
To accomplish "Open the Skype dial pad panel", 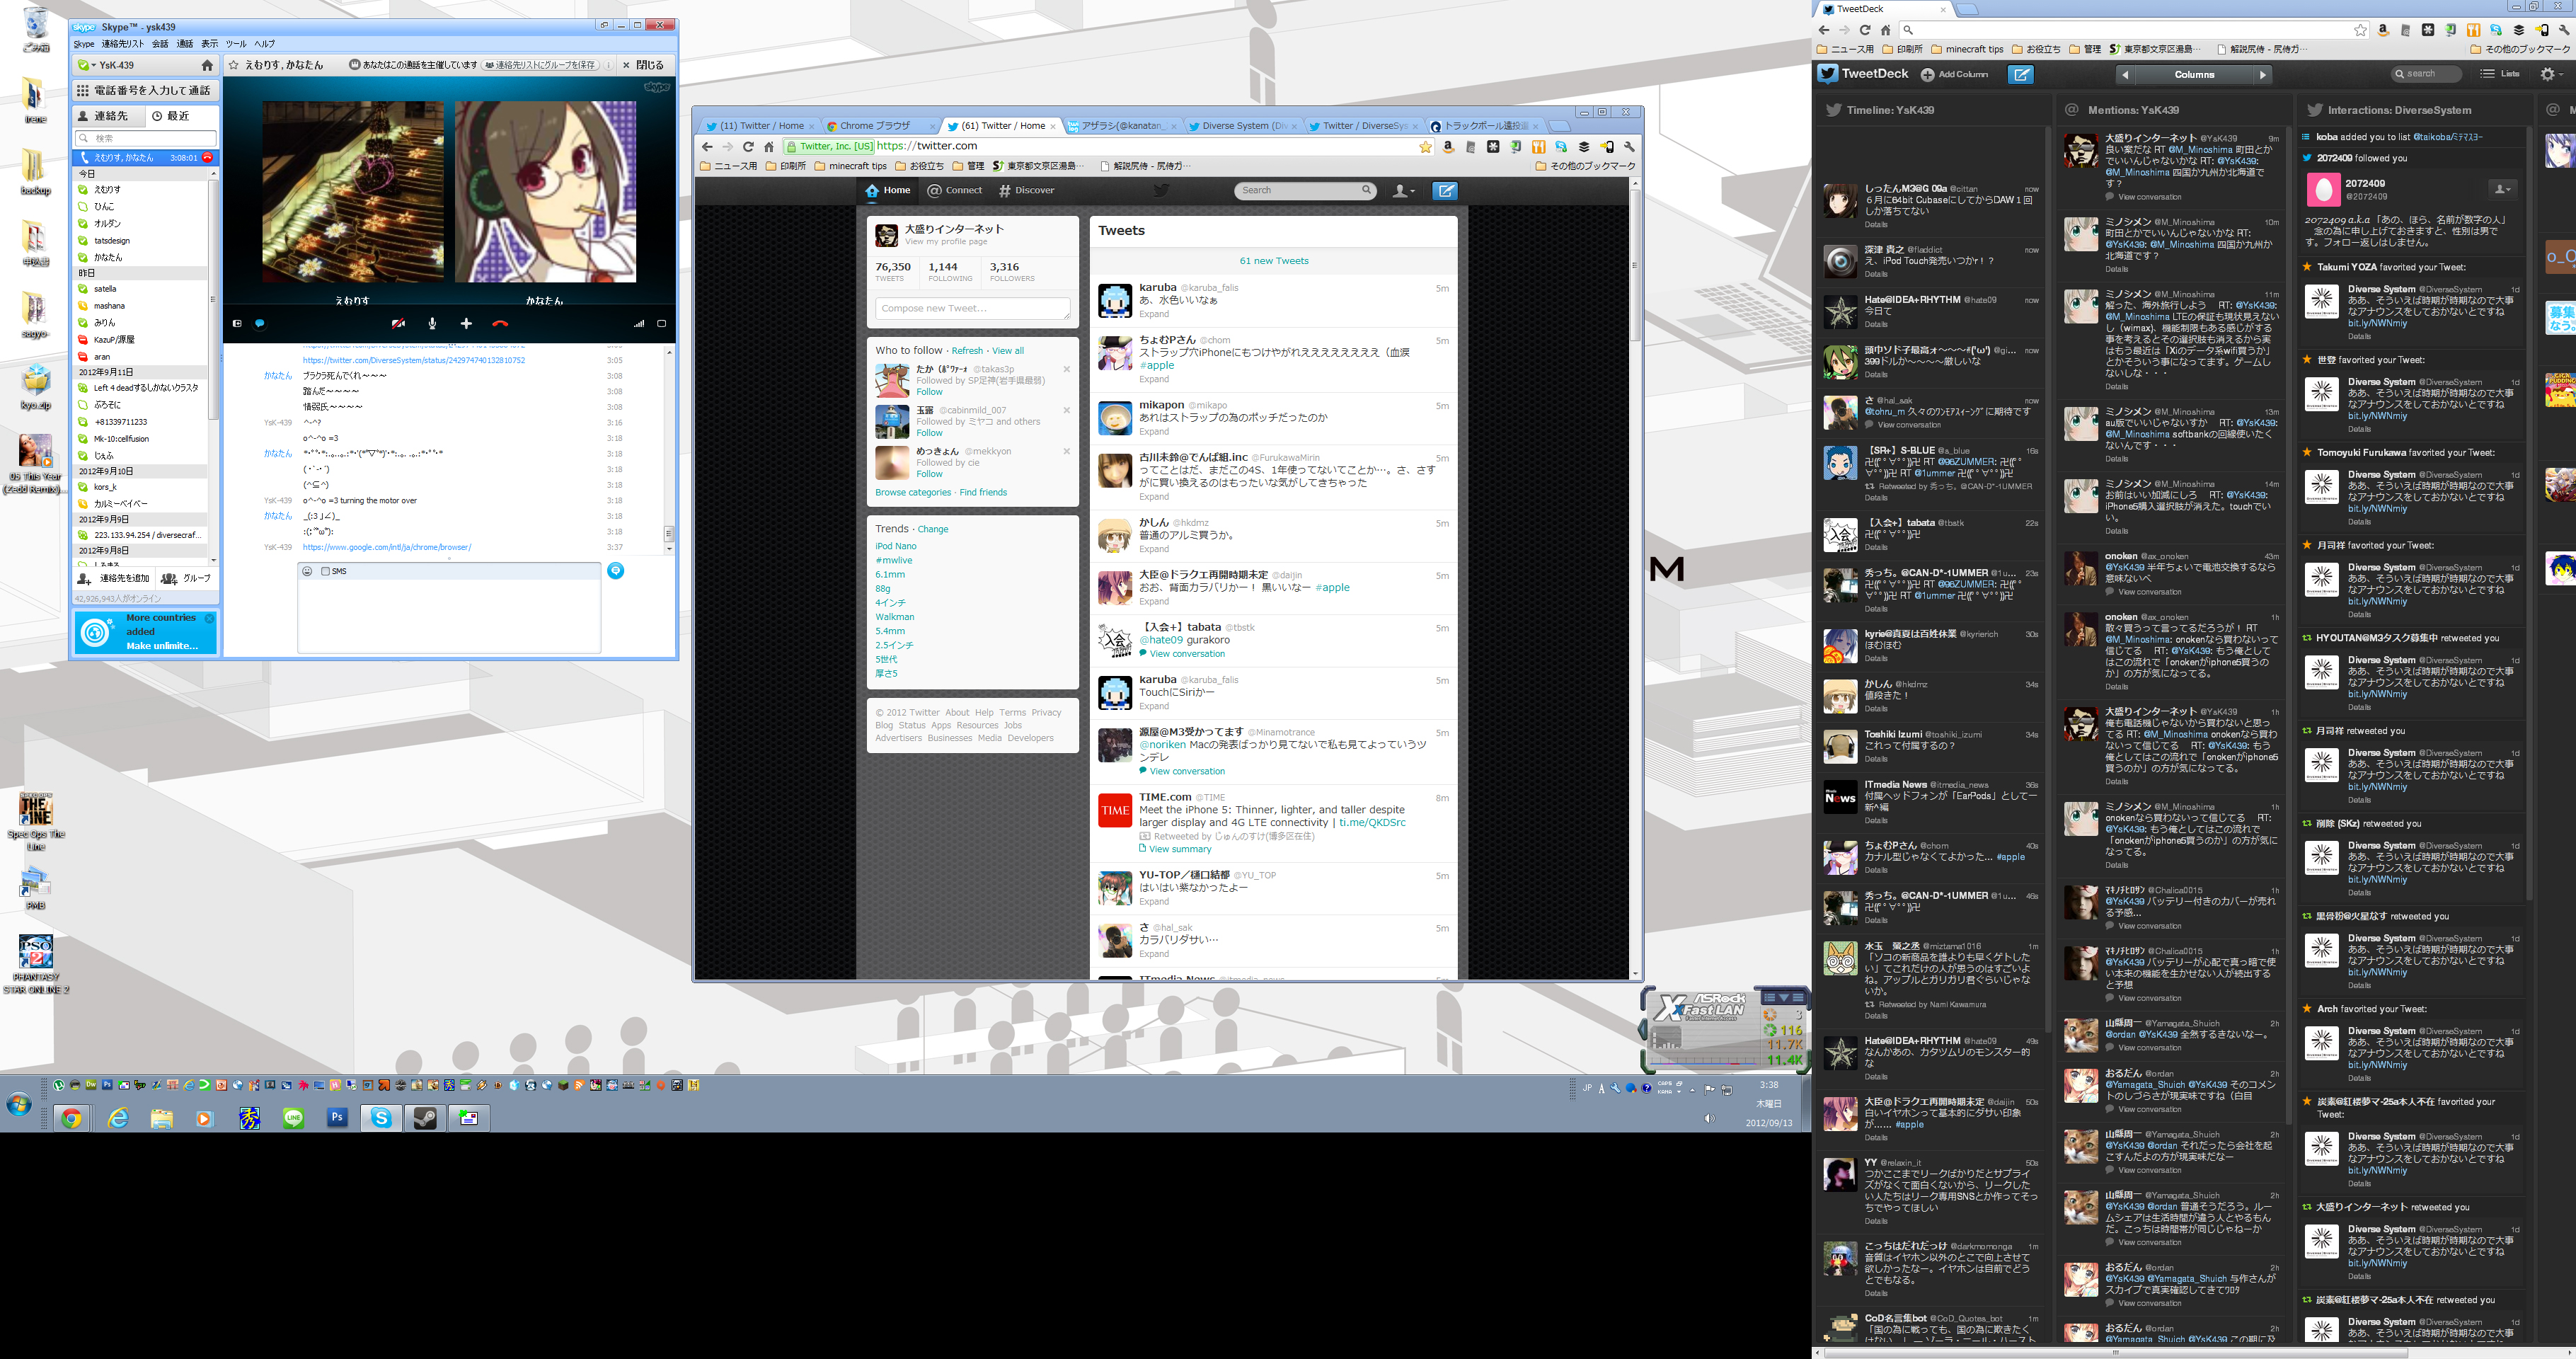I will coord(143,90).
